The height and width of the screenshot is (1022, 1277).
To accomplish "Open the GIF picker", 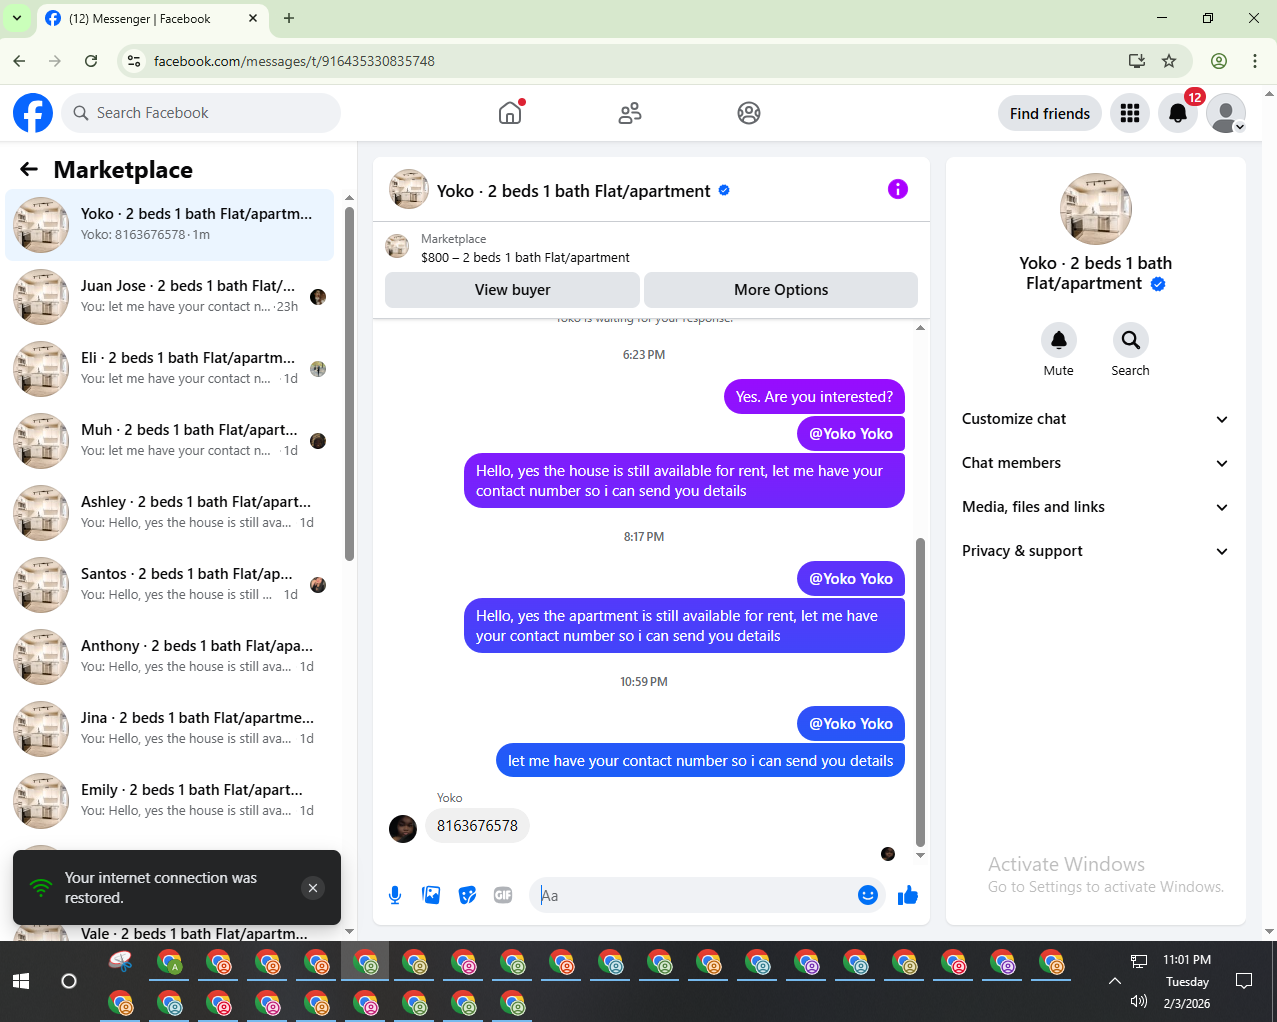I will (503, 895).
